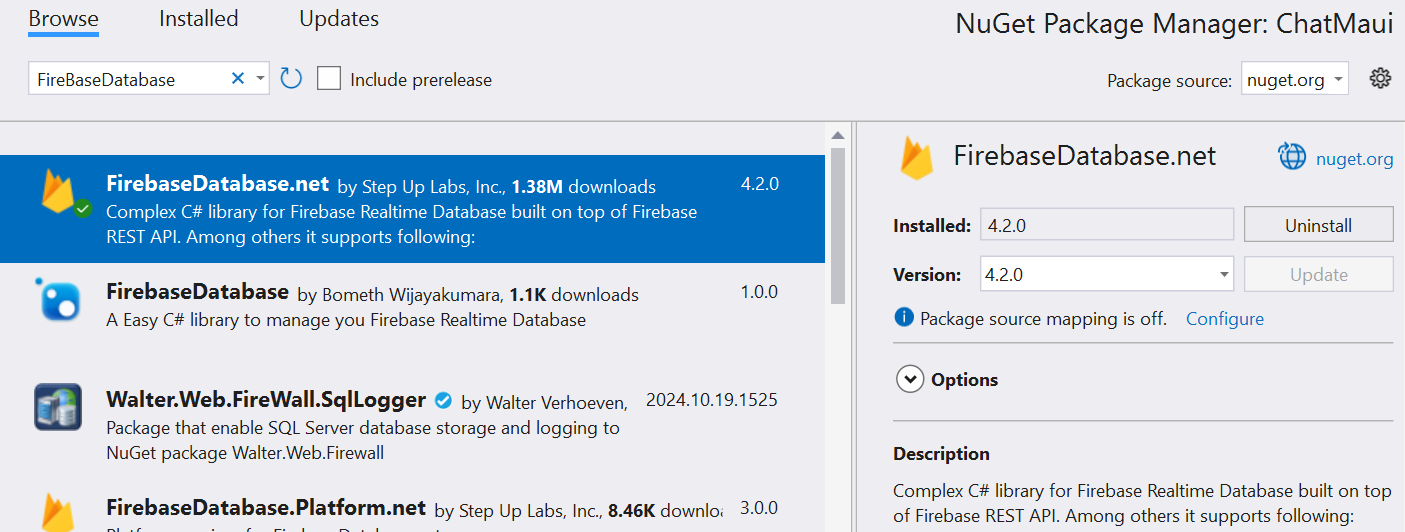
Task: Switch to the Updates tab
Action: [x=339, y=19]
